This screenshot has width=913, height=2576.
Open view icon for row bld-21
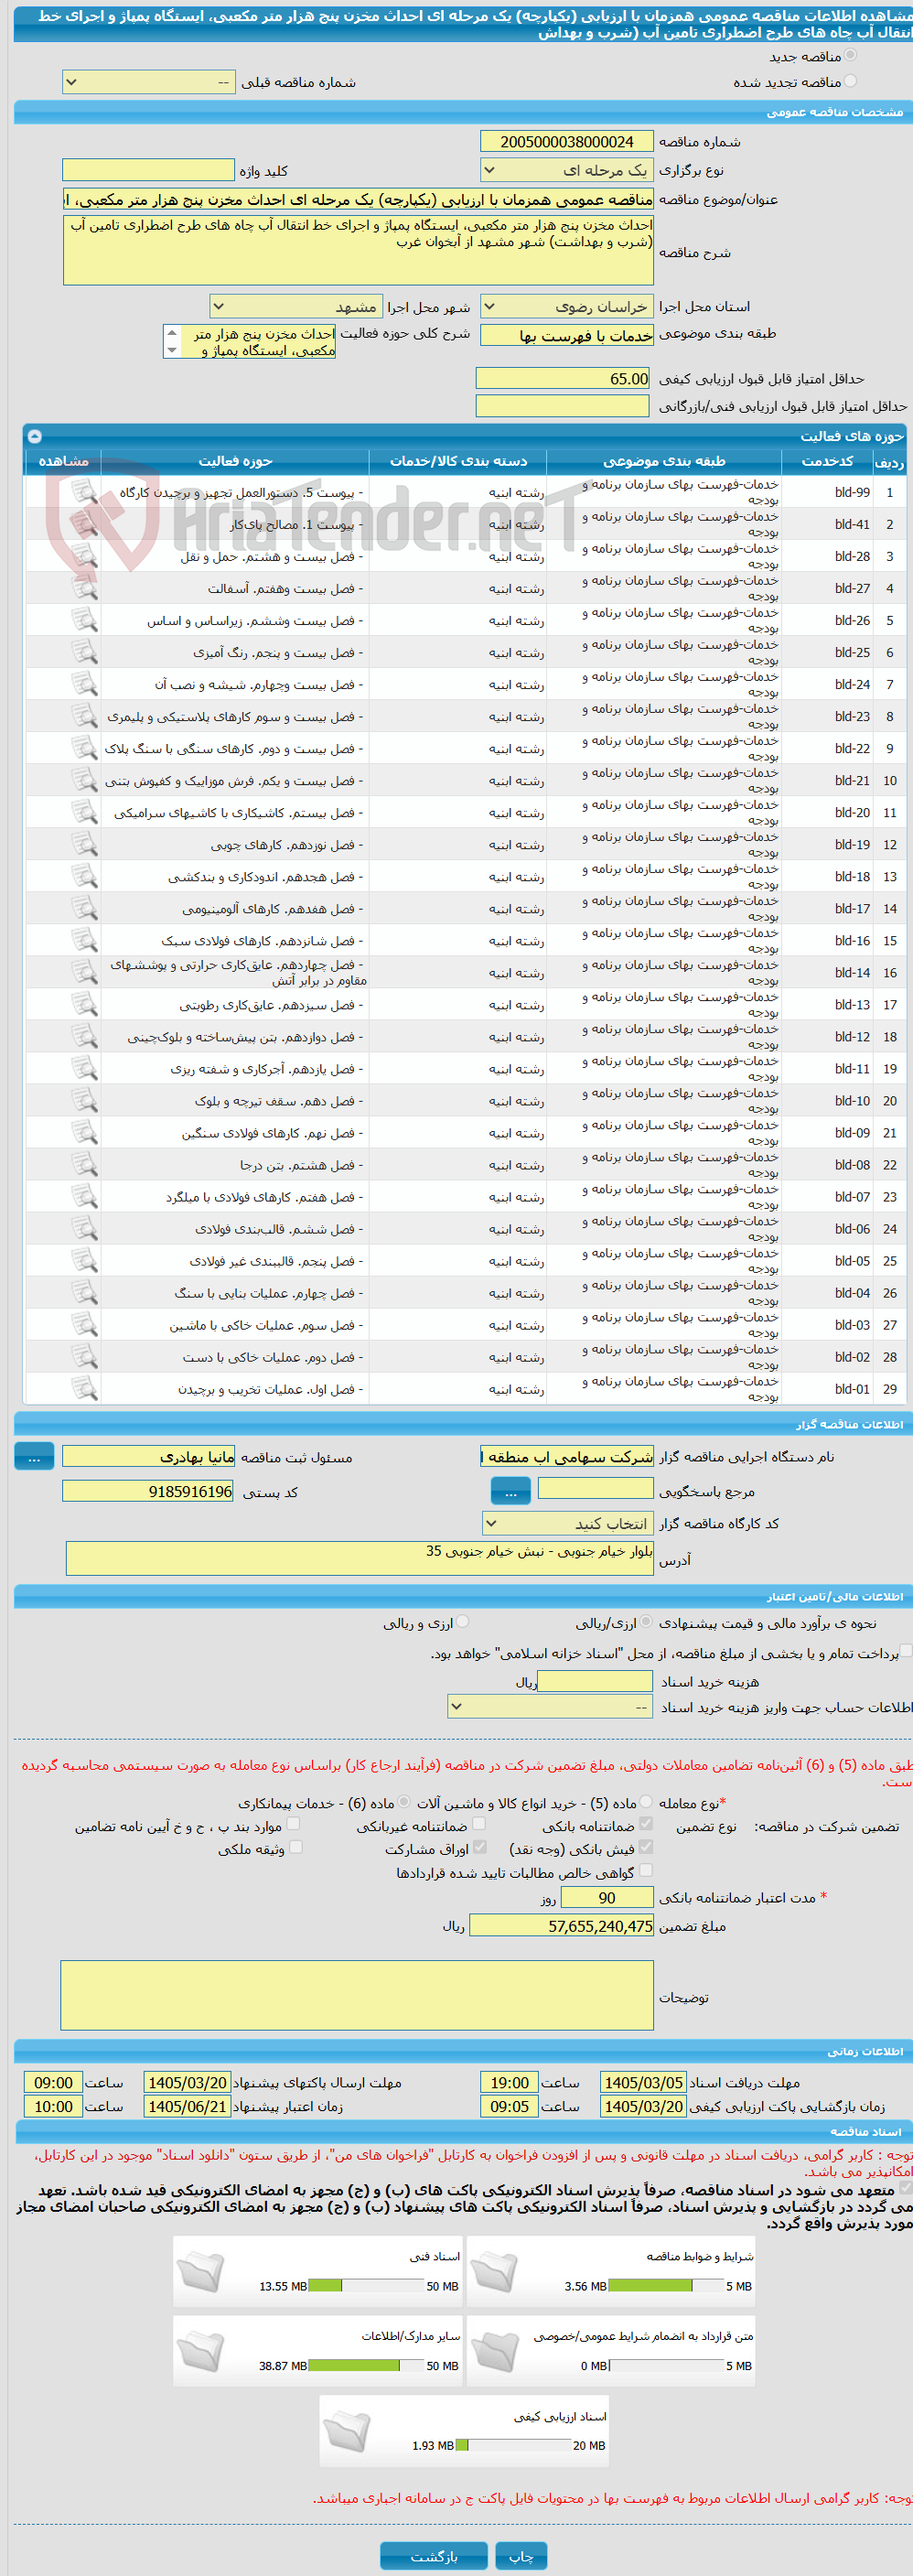click(85, 780)
